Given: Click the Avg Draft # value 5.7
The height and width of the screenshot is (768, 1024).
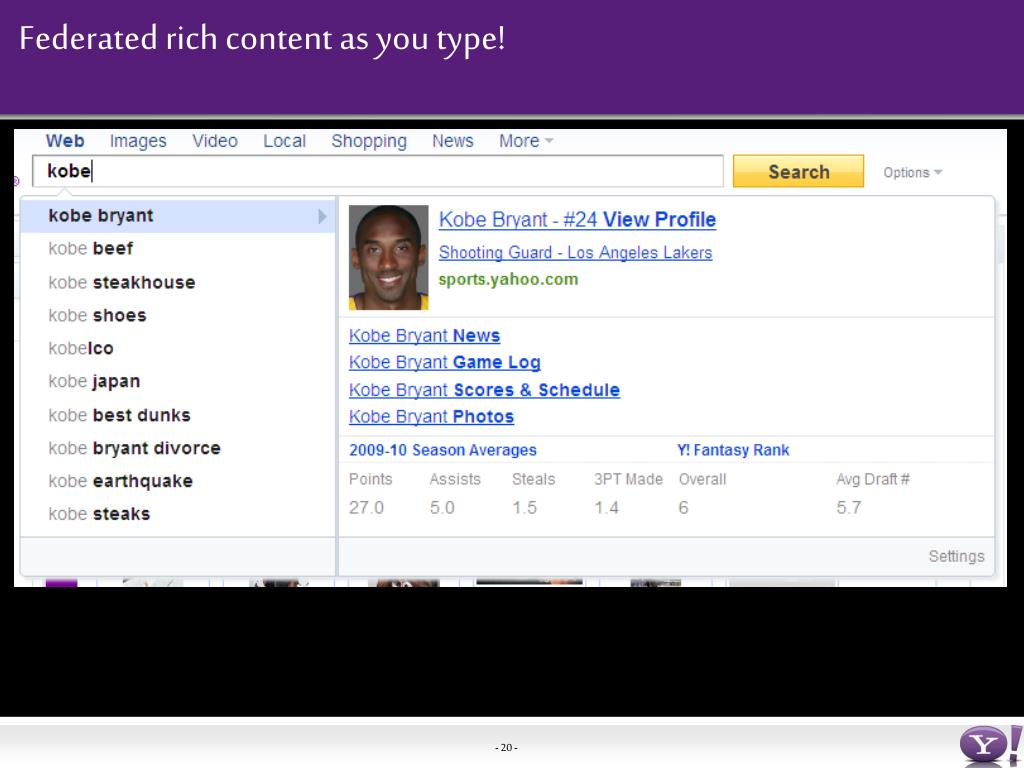Looking at the screenshot, I should pos(849,507).
